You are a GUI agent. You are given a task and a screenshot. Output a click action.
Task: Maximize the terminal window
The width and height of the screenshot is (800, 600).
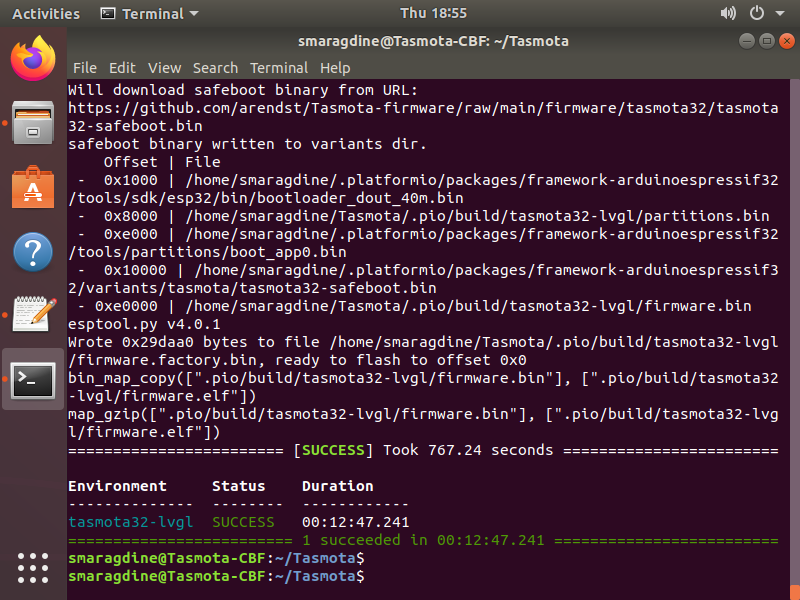[x=766, y=41]
